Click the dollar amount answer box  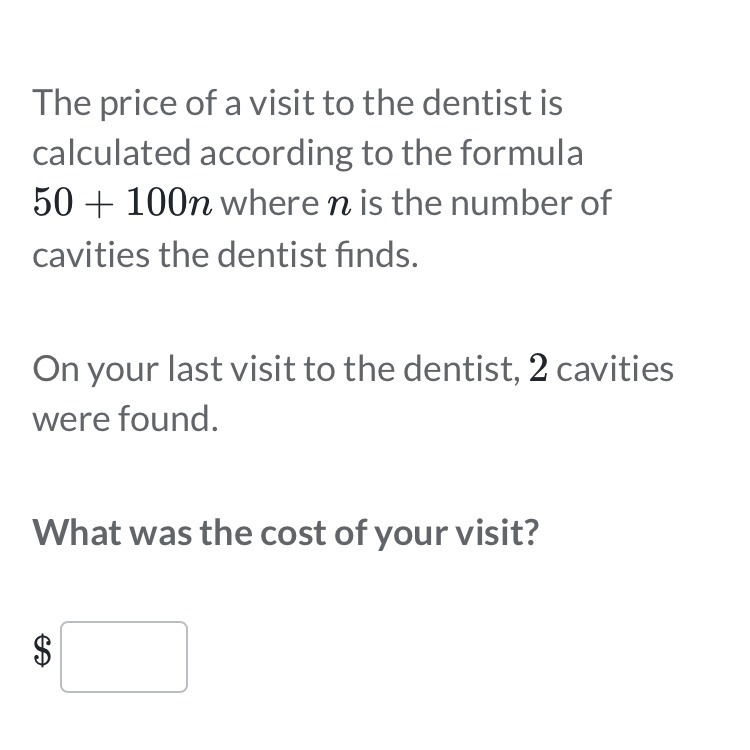point(124,657)
